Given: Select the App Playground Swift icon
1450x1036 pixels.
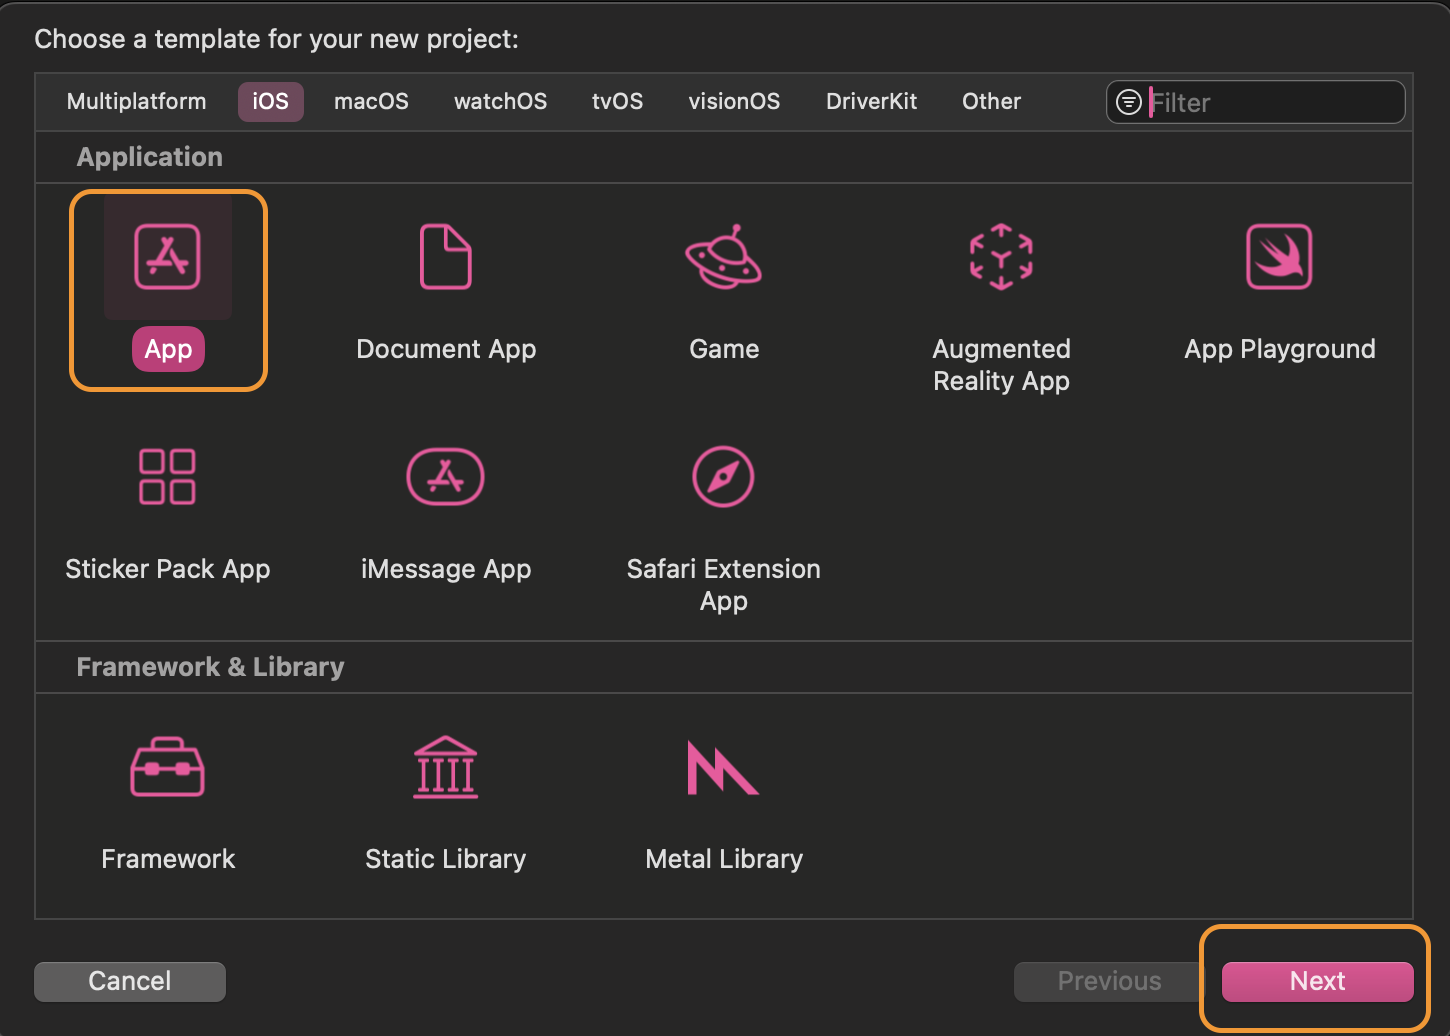Looking at the screenshot, I should [x=1279, y=257].
